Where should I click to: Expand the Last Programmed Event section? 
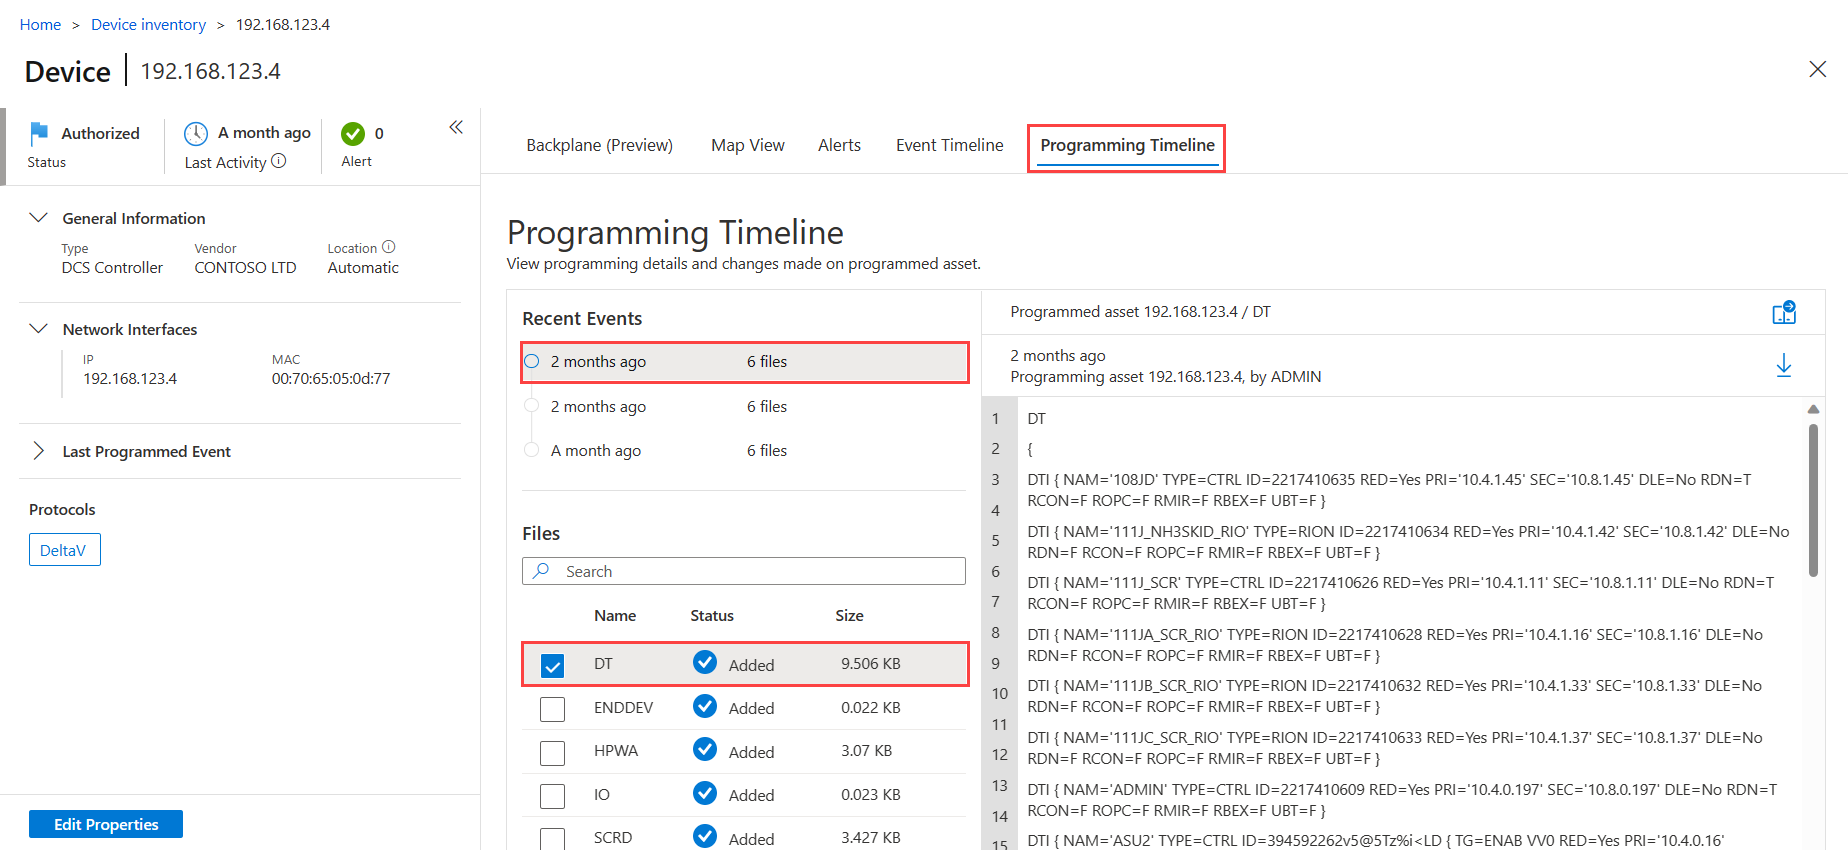(39, 451)
